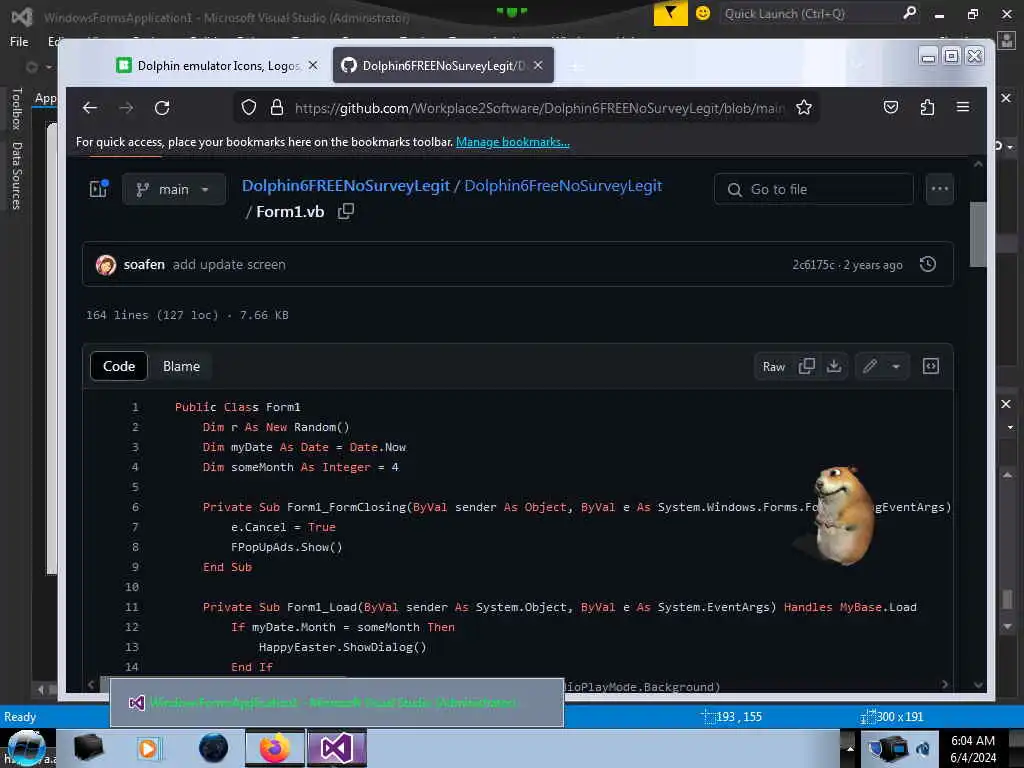Image resolution: width=1024 pixels, height=768 pixels.
Task: Reload the GitHub page
Action: tap(162, 108)
